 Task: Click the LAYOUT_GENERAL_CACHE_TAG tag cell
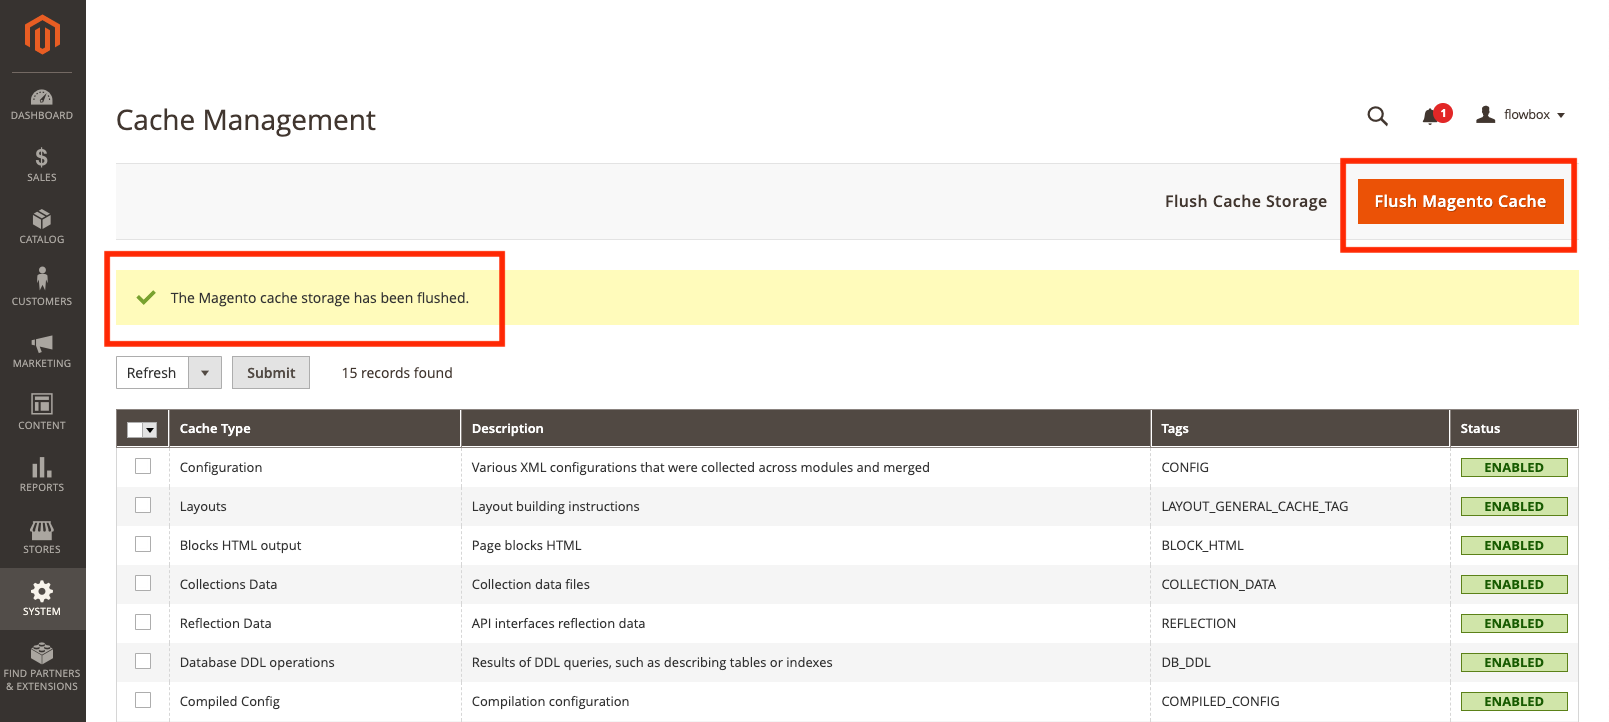tap(1255, 506)
